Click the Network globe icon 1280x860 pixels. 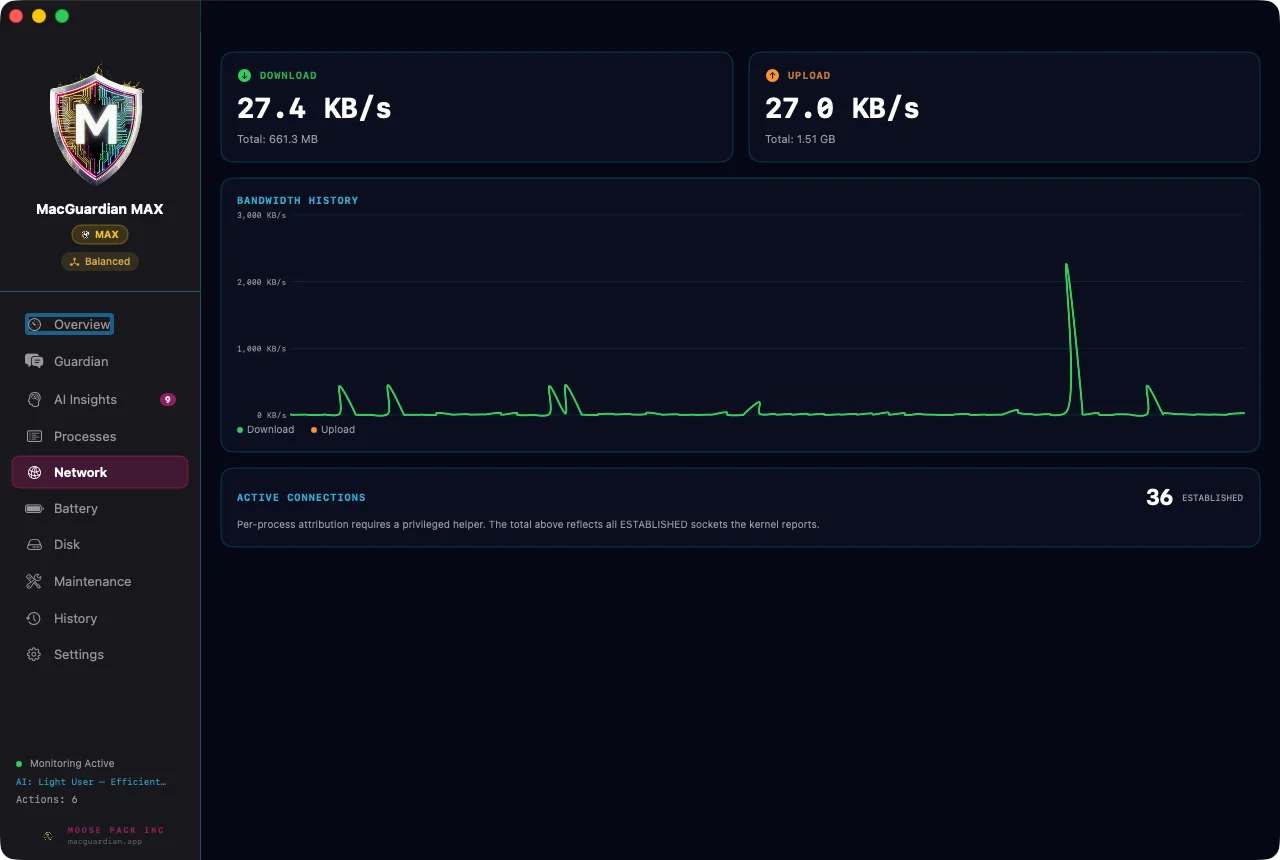coord(34,472)
